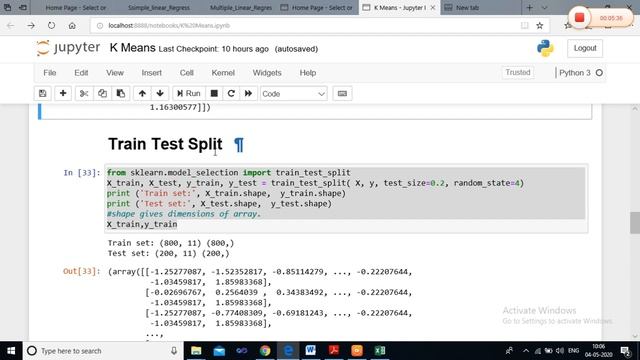Click the Trusted notebook indicator
This screenshot has width=640, height=360.
click(518, 72)
